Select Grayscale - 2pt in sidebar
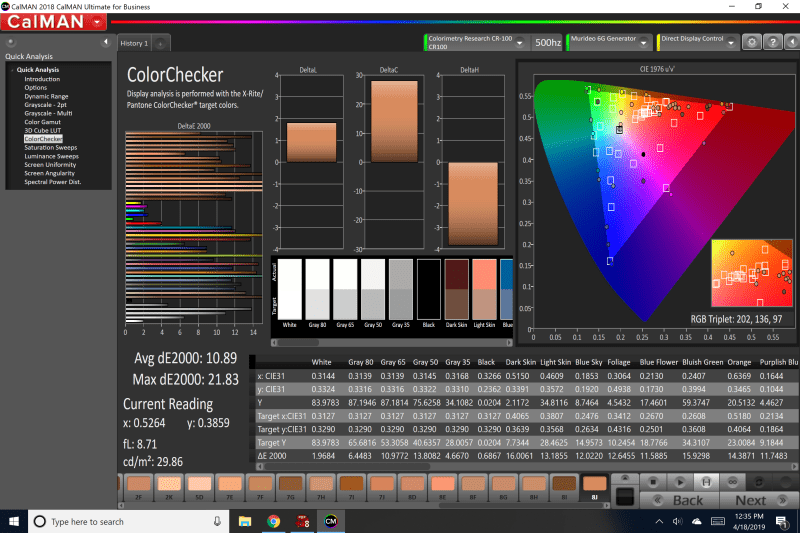 coord(45,105)
